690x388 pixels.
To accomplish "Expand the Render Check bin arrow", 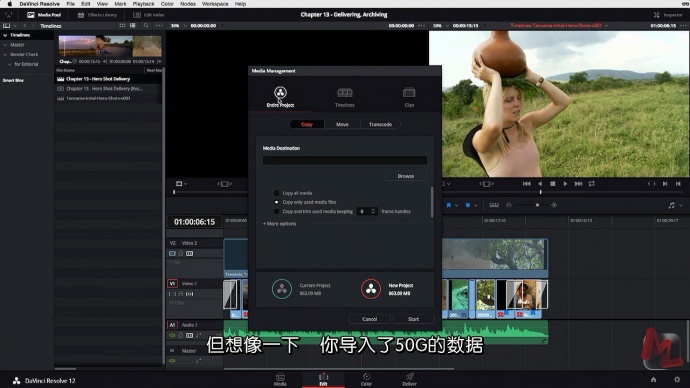I will coord(6,55).
